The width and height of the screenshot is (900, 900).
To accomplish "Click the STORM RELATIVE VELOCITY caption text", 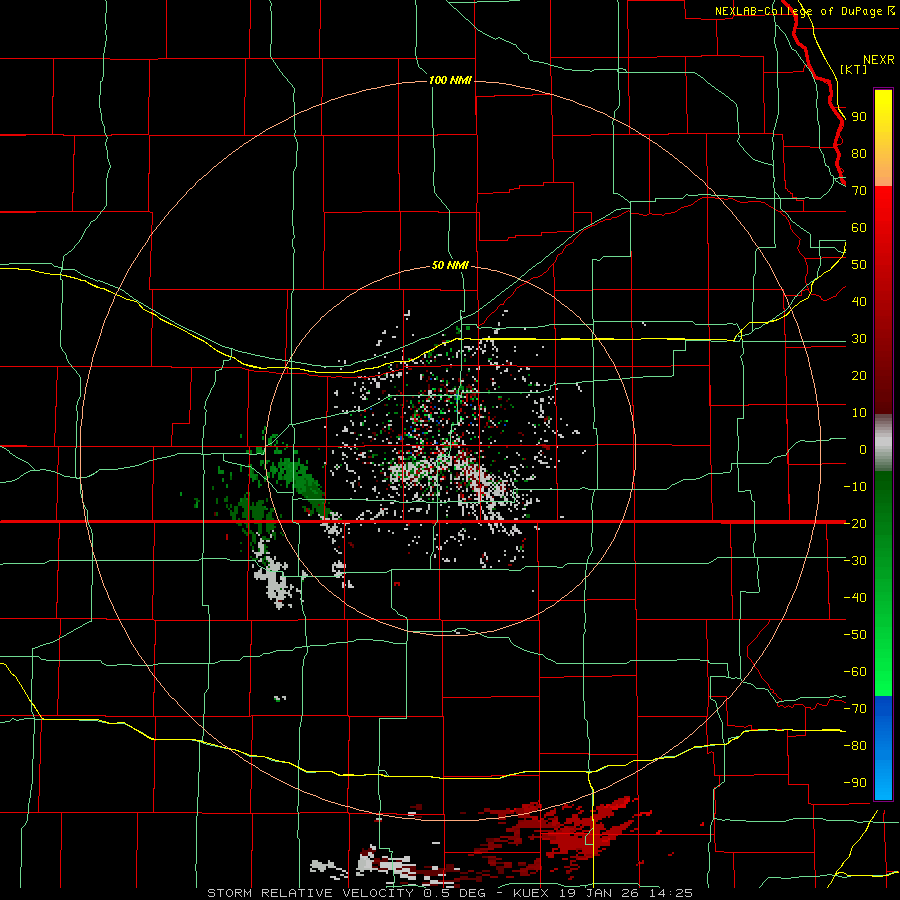I will (310, 893).
